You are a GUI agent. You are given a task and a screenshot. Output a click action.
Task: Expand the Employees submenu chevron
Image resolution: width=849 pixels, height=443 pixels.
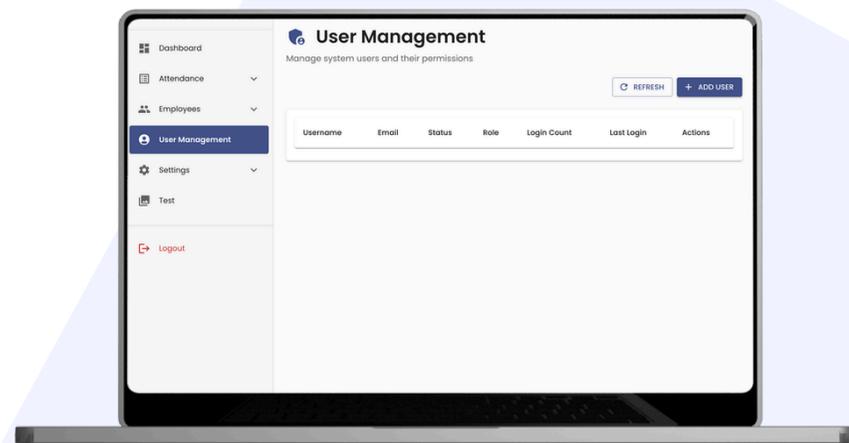pos(253,109)
